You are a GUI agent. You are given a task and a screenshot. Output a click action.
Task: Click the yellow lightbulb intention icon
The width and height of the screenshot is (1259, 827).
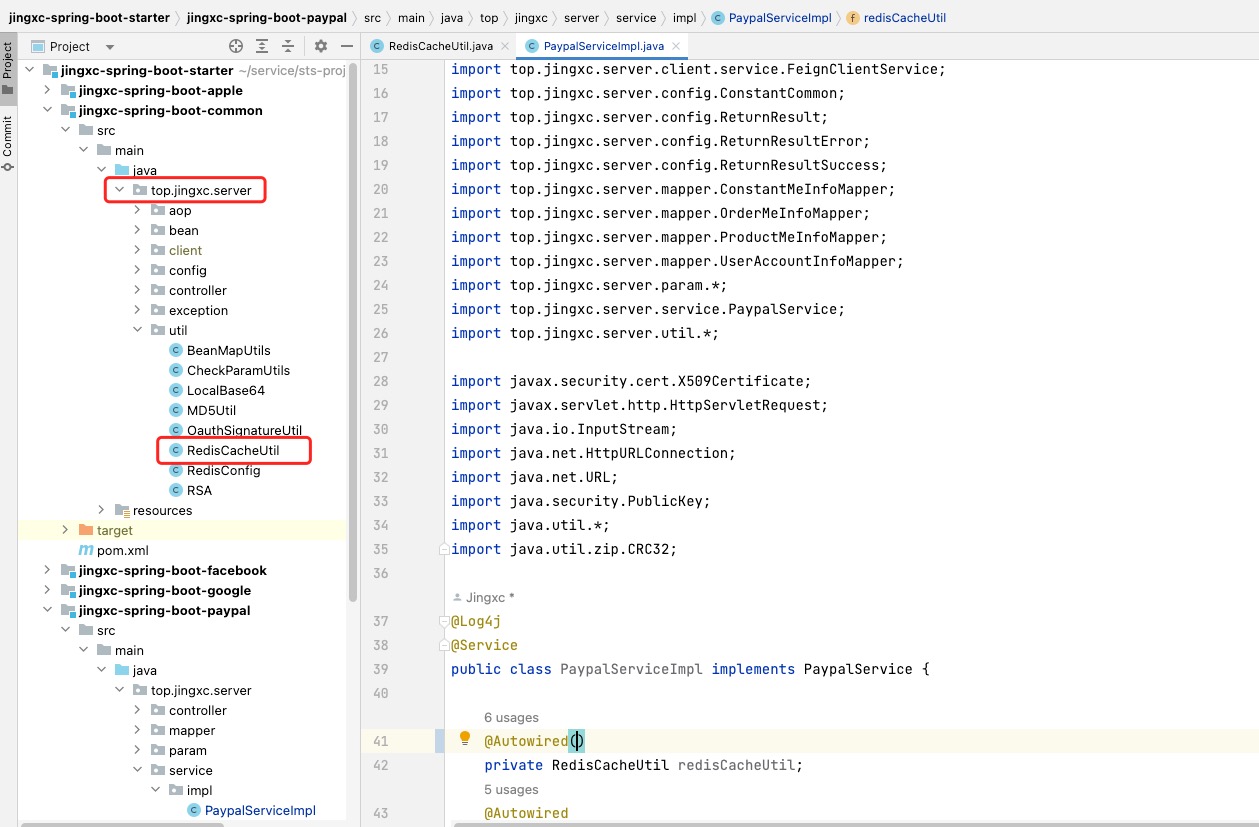tap(464, 739)
